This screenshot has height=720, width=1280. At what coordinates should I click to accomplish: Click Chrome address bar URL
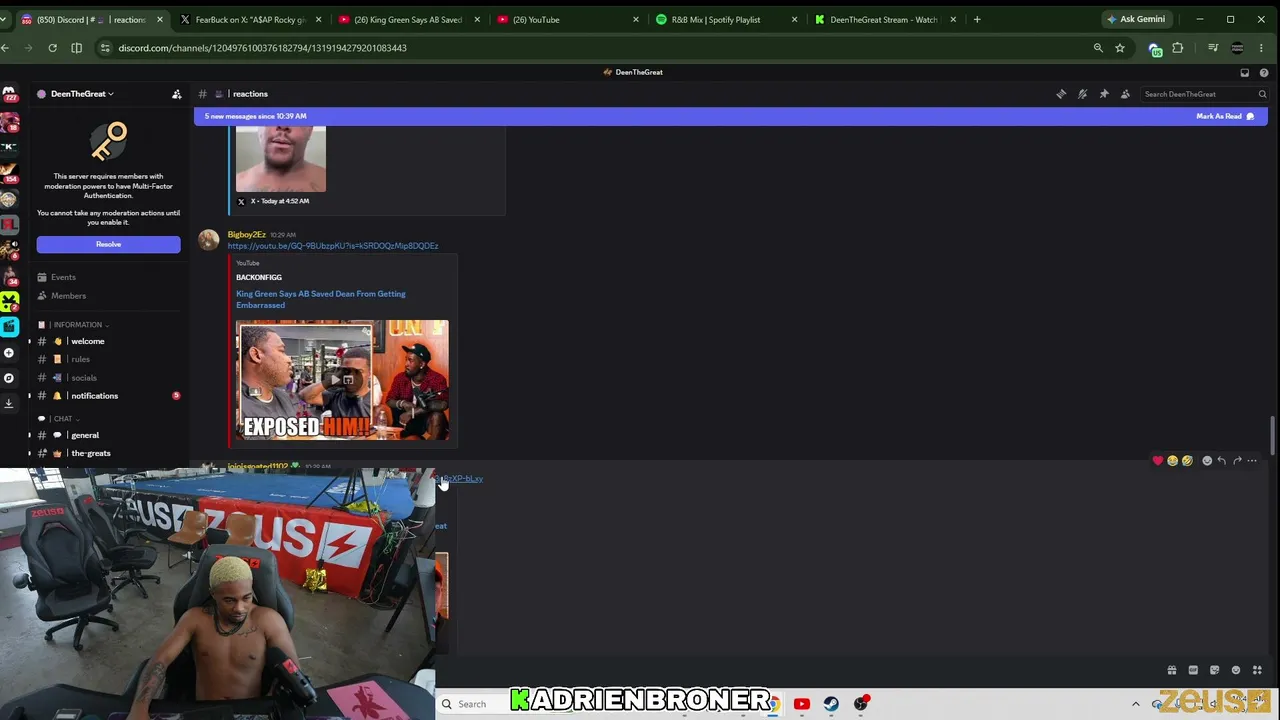point(262,48)
